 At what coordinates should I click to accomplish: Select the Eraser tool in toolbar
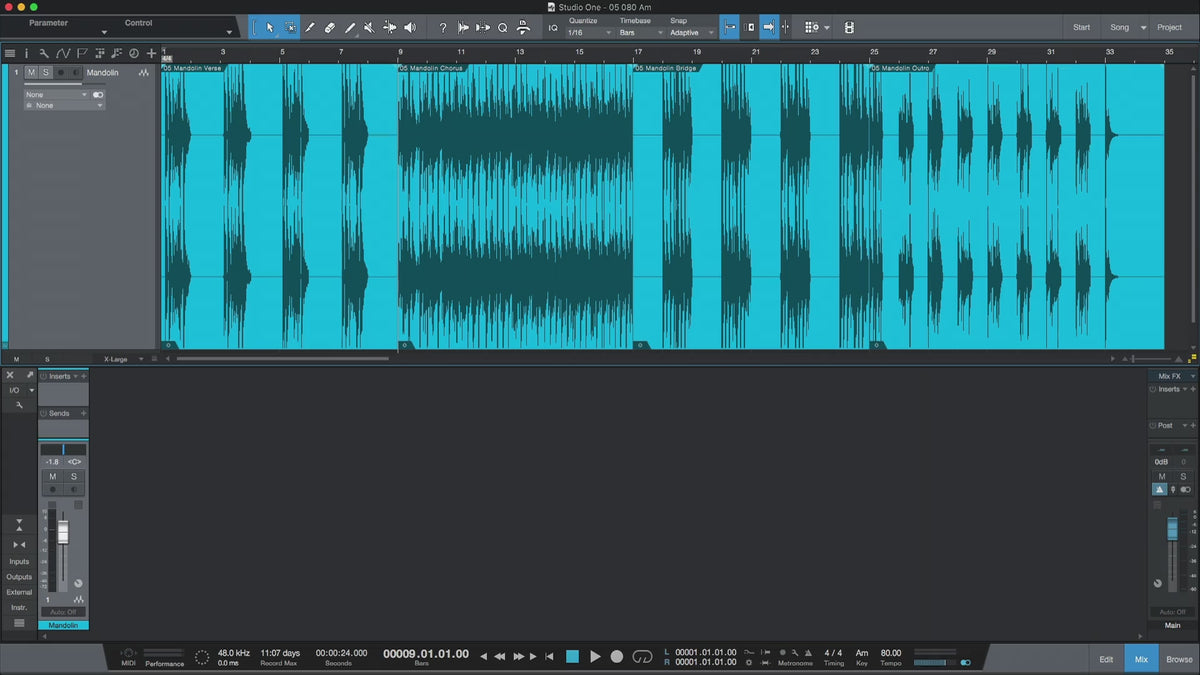(x=329, y=27)
